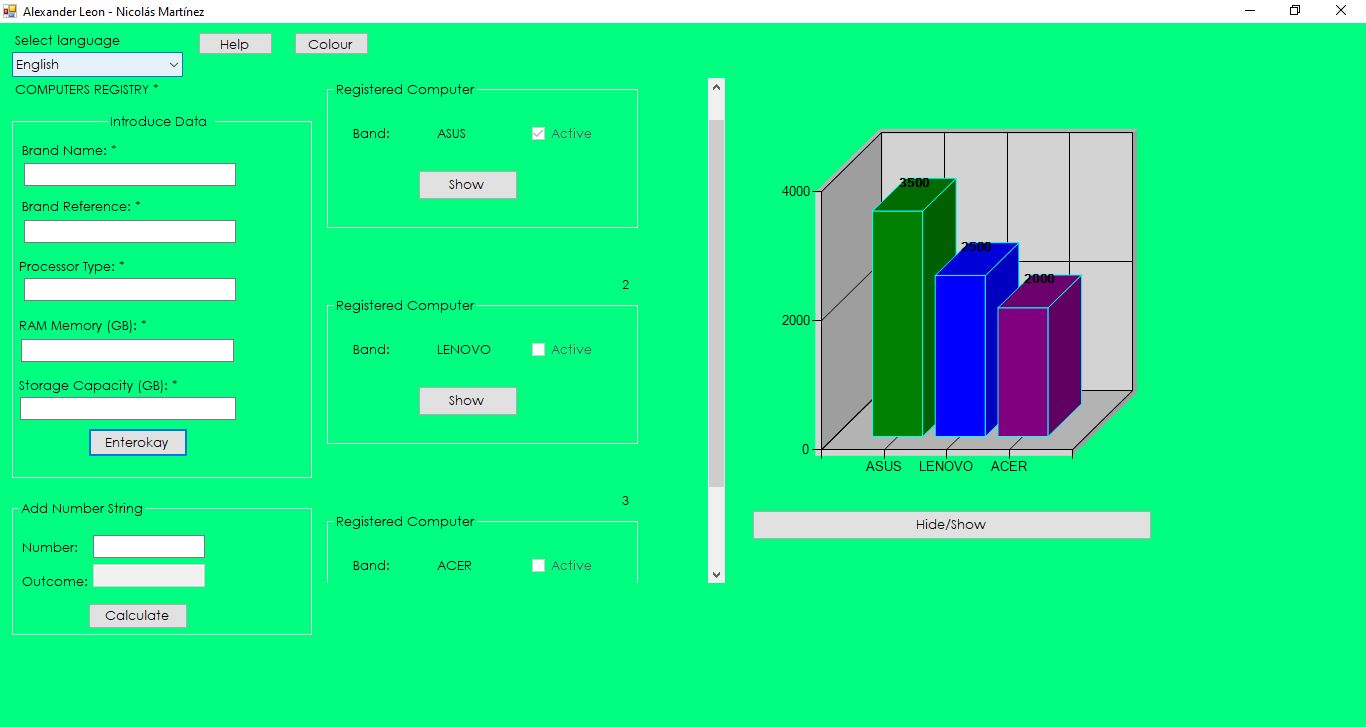The width and height of the screenshot is (1366, 727).
Task: Click Show for the ASUS computer
Action: pyautogui.click(x=468, y=185)
